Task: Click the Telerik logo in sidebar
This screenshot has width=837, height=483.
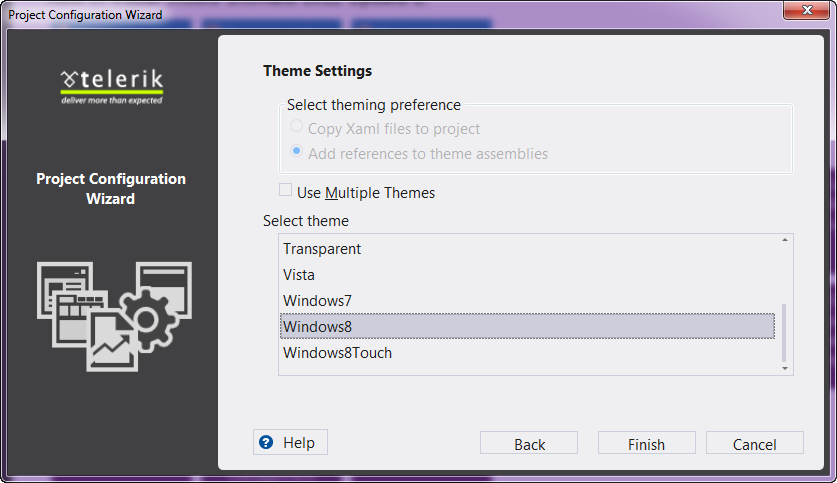Action: point(112,84)
